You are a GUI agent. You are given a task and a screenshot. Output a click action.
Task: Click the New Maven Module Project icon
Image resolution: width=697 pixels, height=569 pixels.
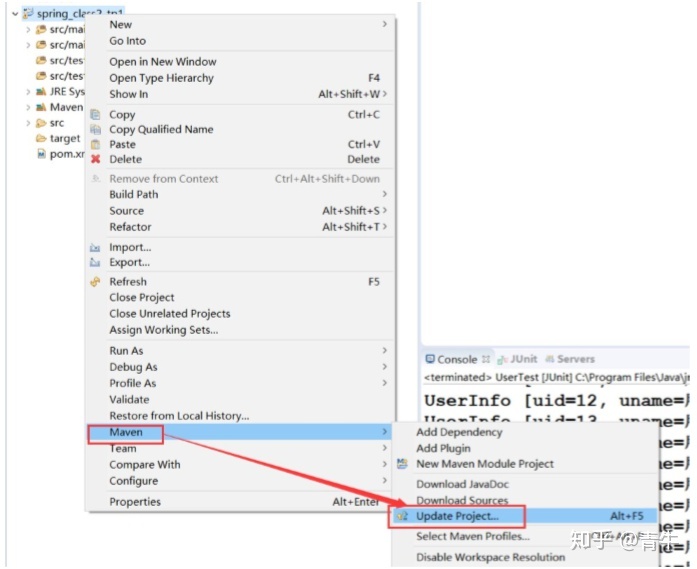tap(402, 464)
